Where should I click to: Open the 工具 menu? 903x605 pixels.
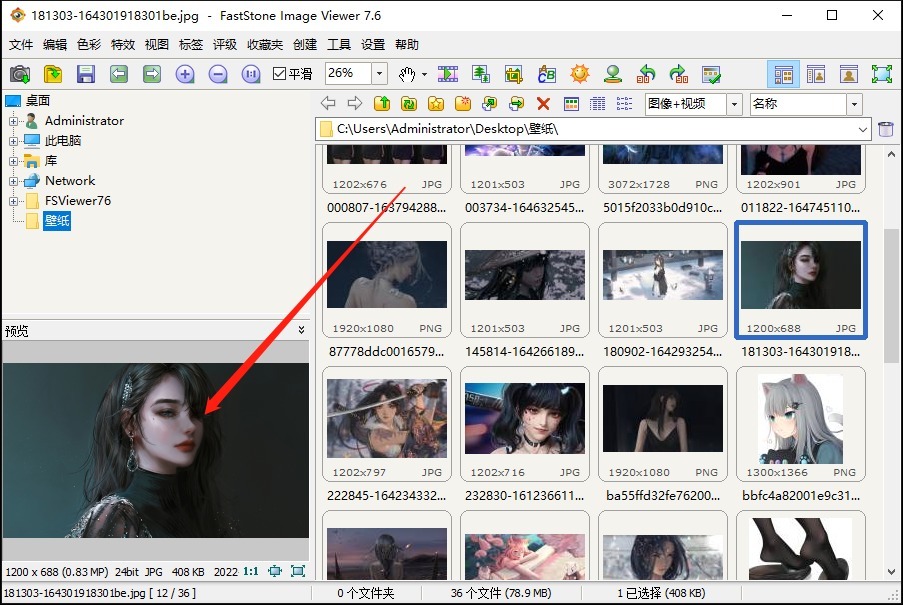pyautogui.click(x=339, y=45)
